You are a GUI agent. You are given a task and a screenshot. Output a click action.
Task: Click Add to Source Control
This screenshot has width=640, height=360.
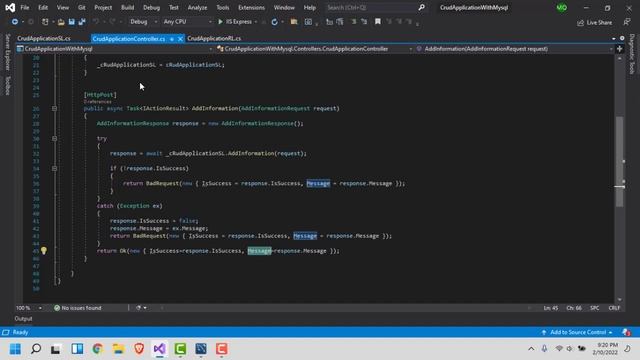(x=578, y=332)
